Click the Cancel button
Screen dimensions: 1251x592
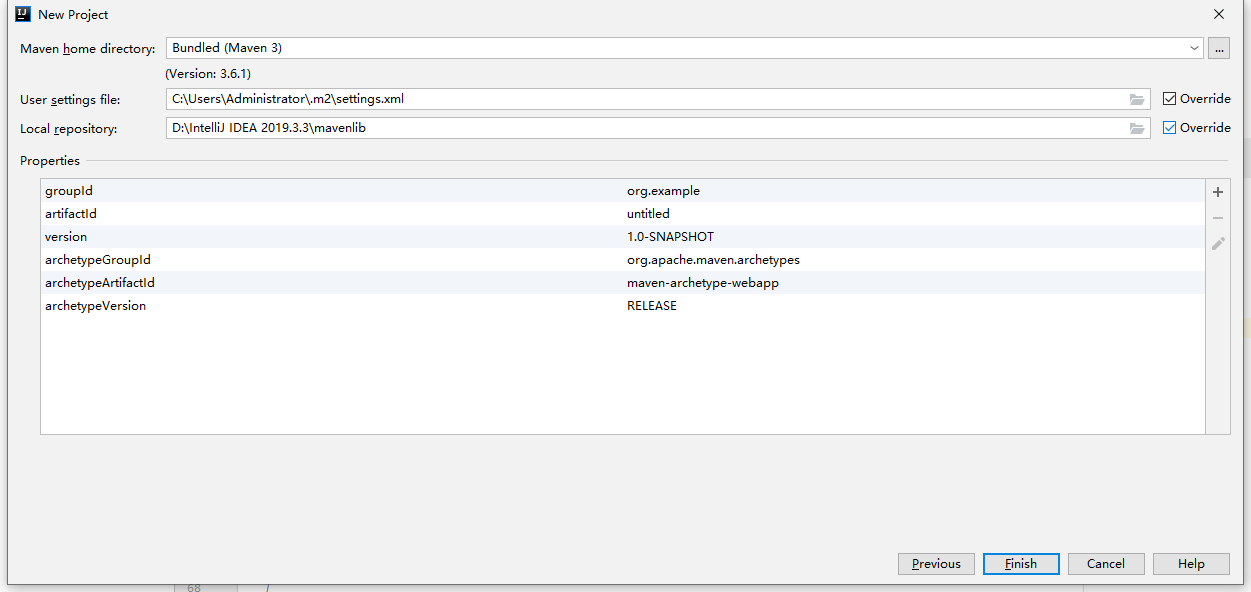pos(1106,564)
